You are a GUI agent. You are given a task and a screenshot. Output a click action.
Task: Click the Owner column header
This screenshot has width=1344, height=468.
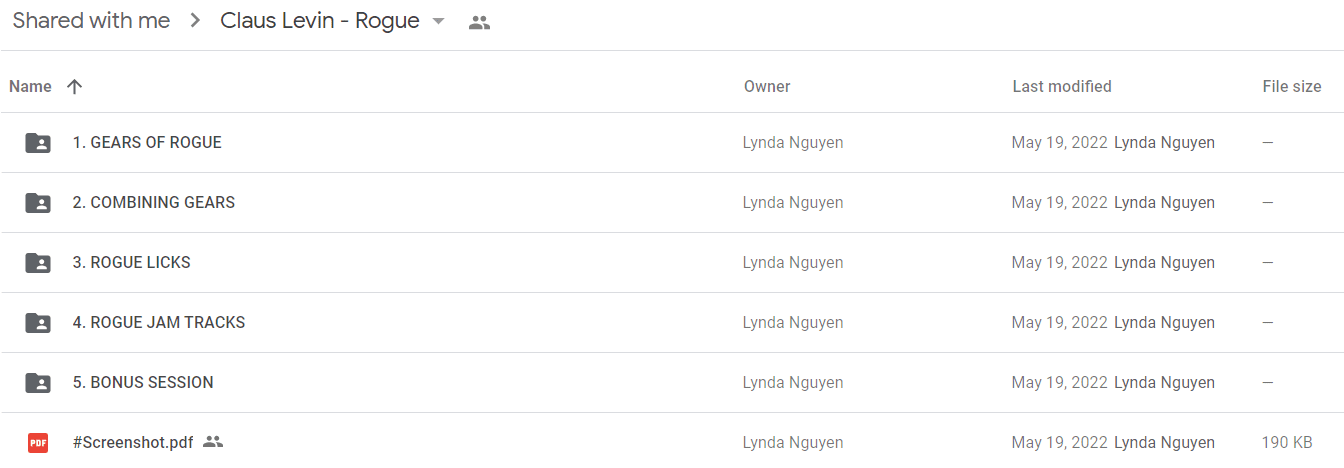(x=767, y=87)
